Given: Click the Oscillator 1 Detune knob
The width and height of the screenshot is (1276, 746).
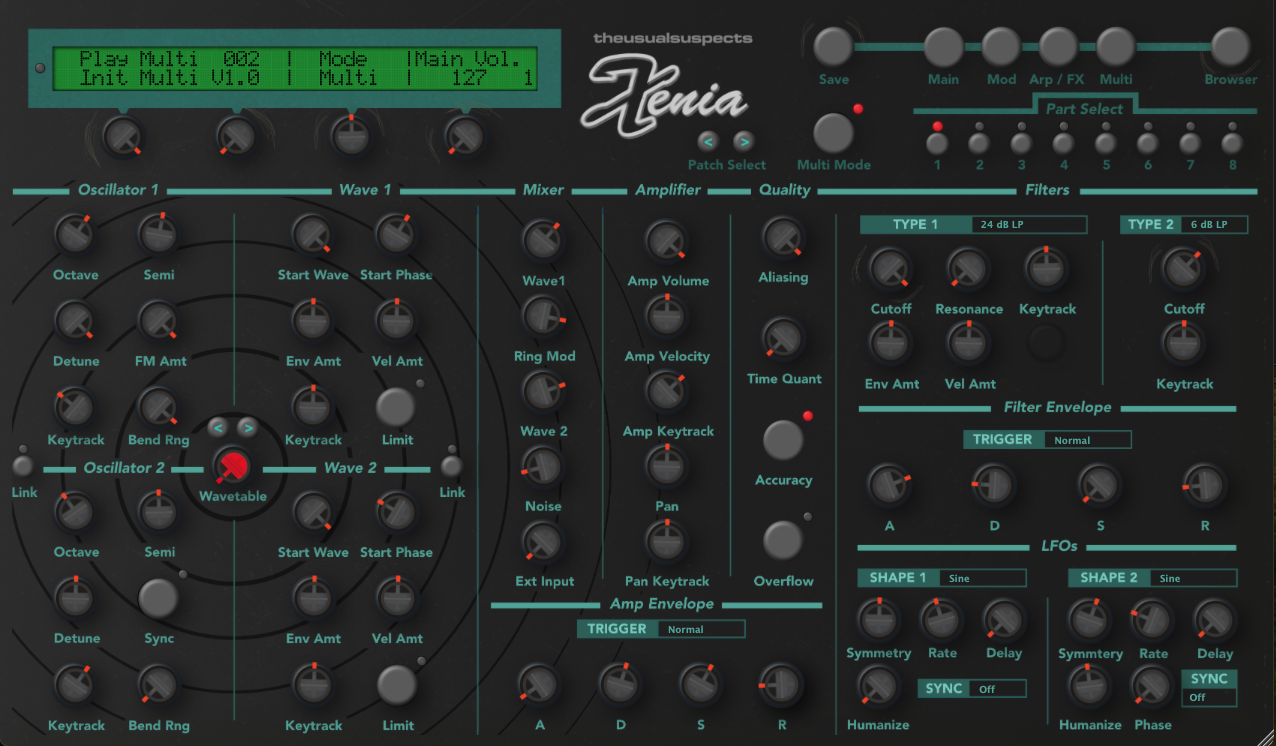Looking at the screenshot, I should pos(73,320).
